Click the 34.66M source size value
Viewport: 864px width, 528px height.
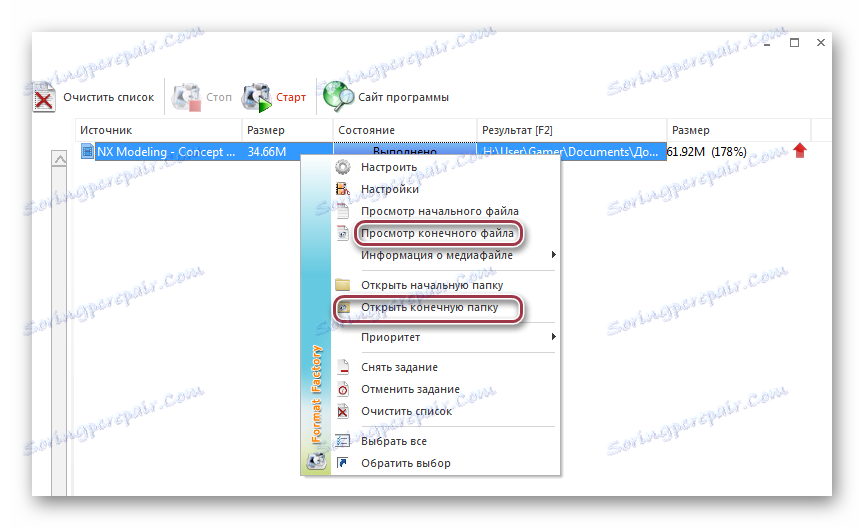coord(267,152)
